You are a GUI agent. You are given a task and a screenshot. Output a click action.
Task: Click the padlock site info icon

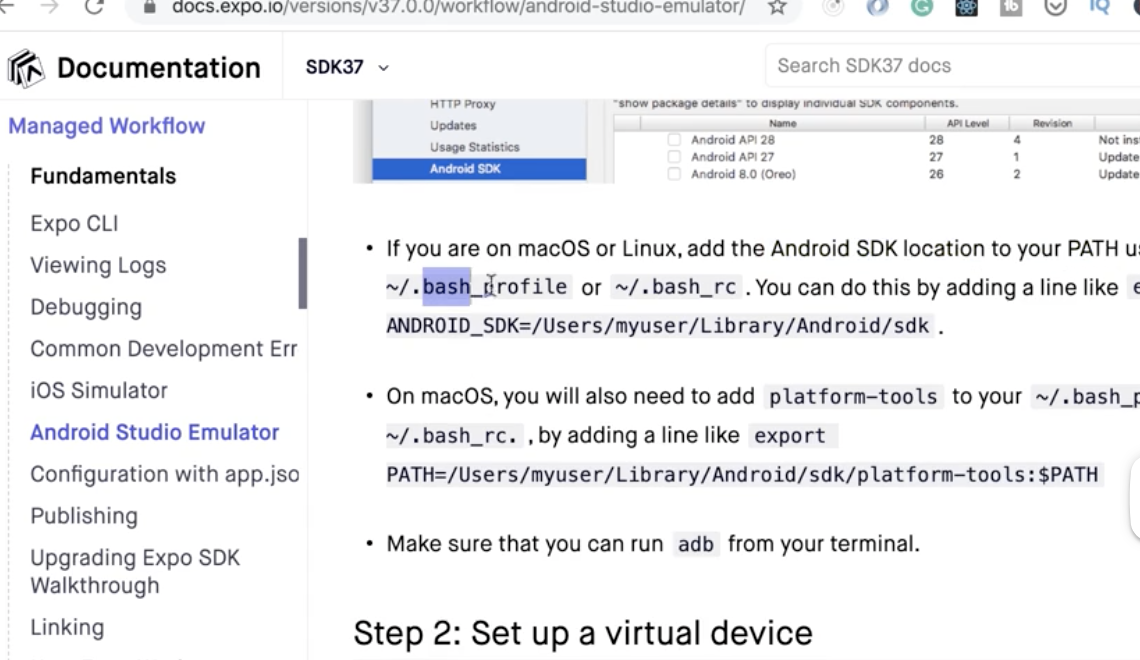150,7
